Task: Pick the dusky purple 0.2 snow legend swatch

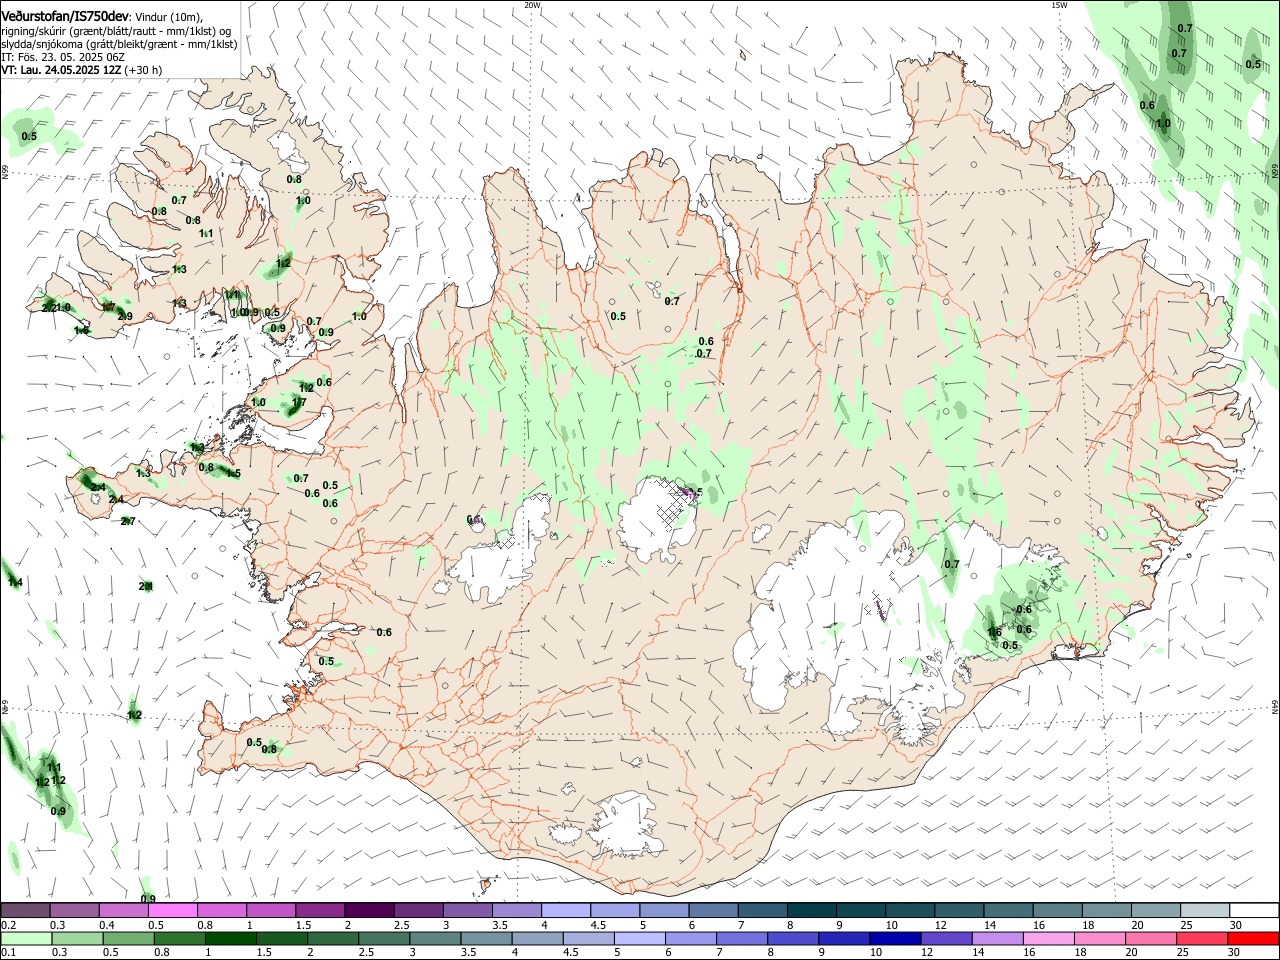Action: coord(26,911)
